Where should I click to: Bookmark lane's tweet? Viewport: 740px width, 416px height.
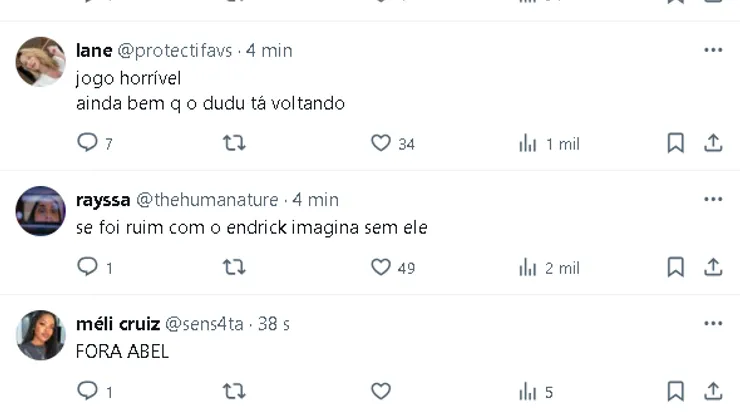(x=676, y=144)
